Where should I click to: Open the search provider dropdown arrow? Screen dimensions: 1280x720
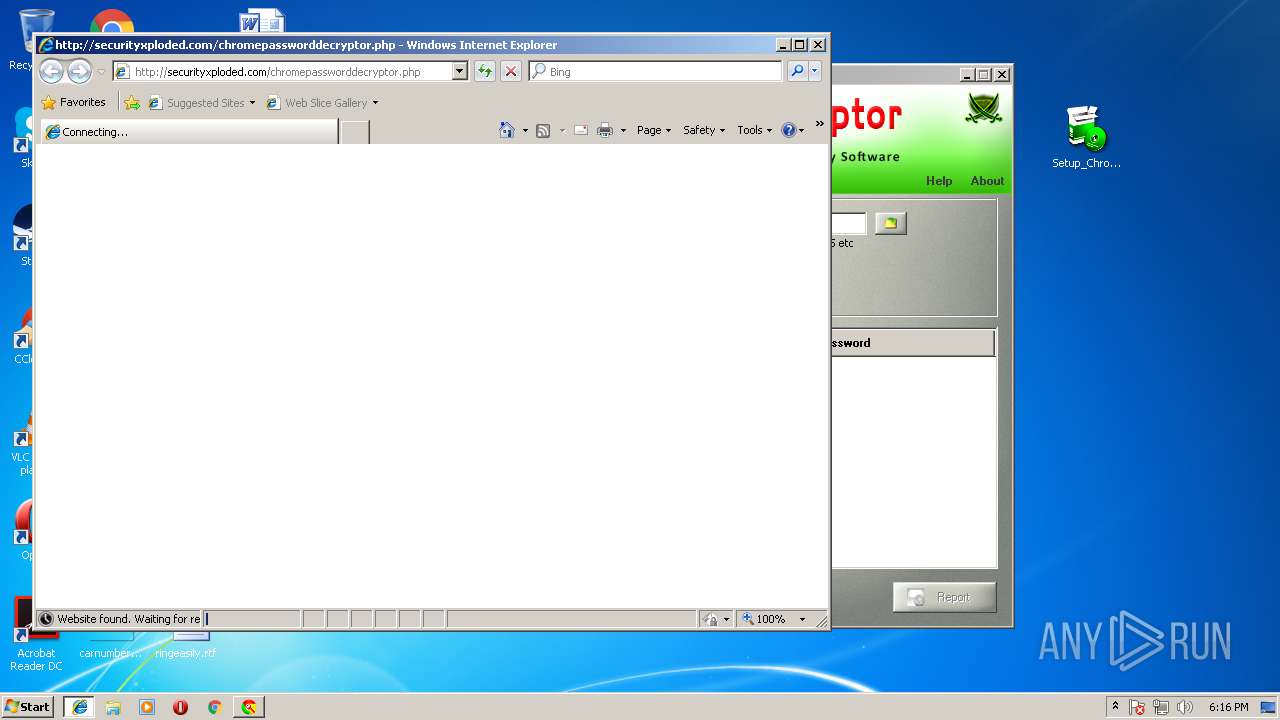(x=815, y=71)
